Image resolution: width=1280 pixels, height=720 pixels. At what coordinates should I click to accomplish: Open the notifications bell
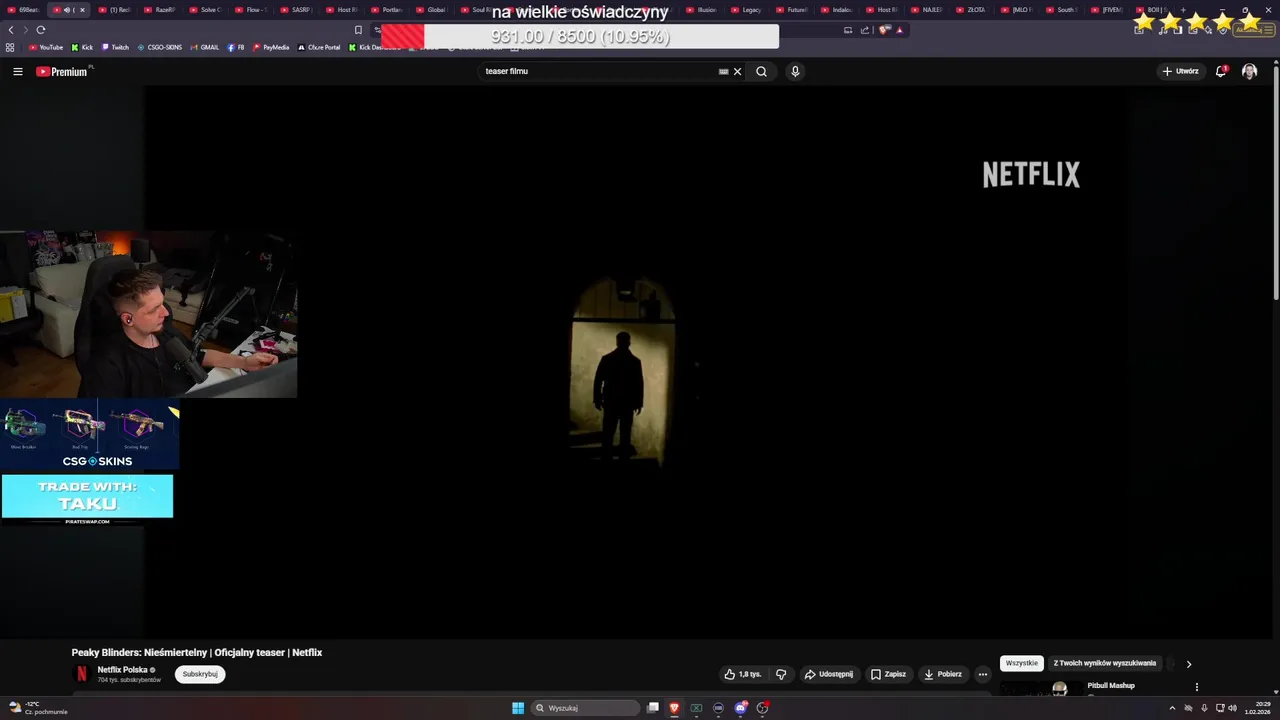click(1221, 71)
